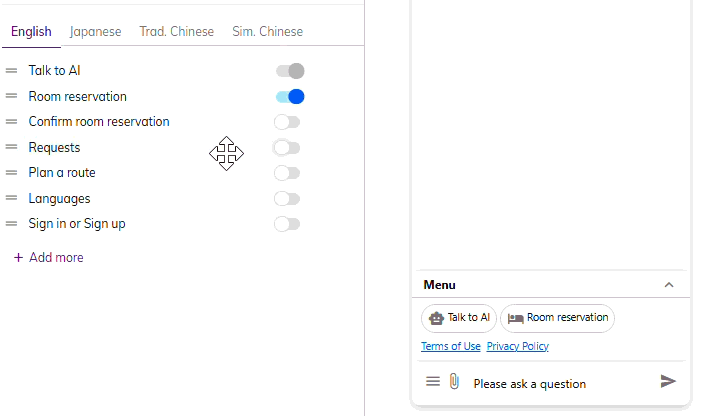This screenshot has height=416, width=702.
Task: Click drag handle beside Room reservation
Action: click(11, 97)
